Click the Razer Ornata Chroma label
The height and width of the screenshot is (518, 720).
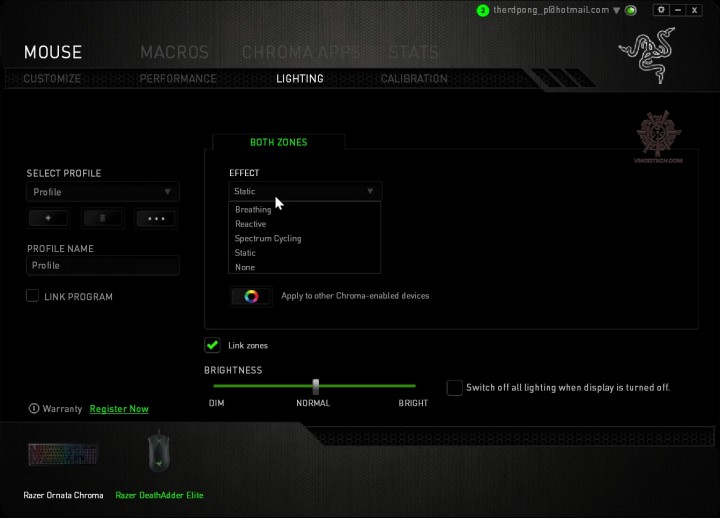coord(63,495)
